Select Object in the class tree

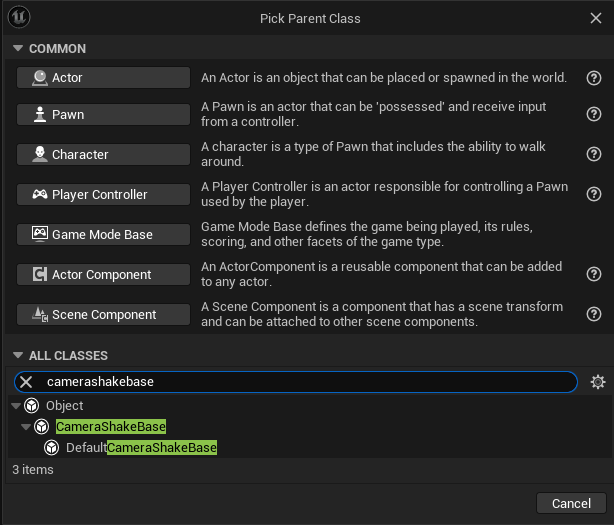point(65,406)
